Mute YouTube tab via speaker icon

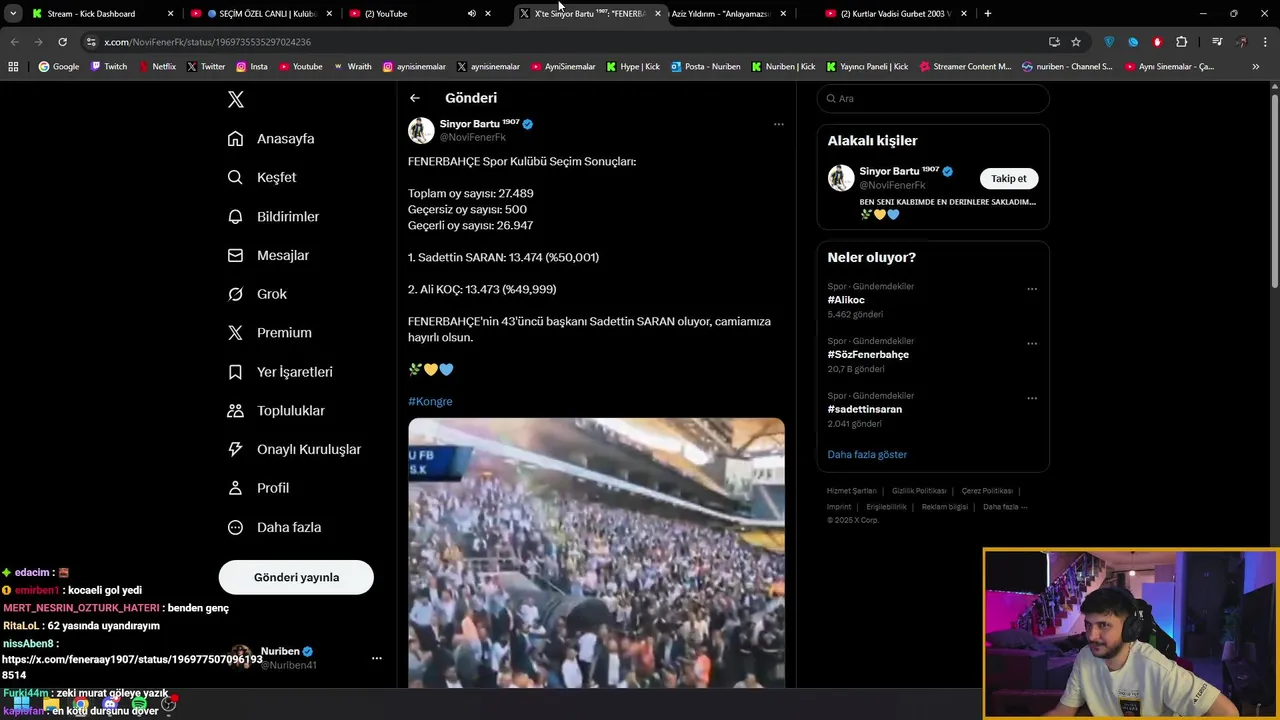click(x=471, y=14)
